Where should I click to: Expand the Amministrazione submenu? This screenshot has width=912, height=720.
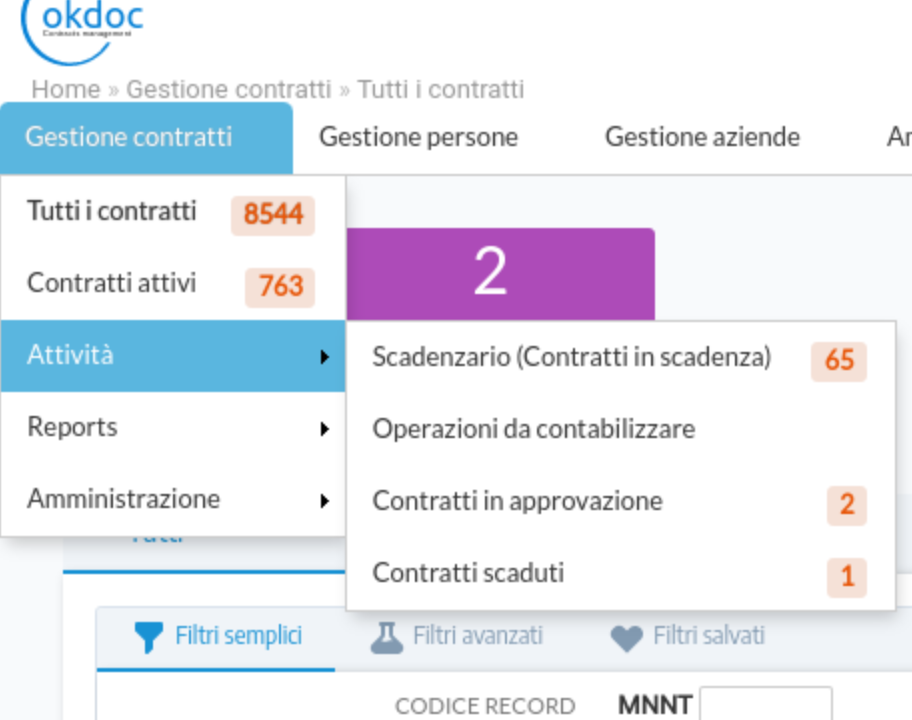pyautogui.click(x=325, y=500)
